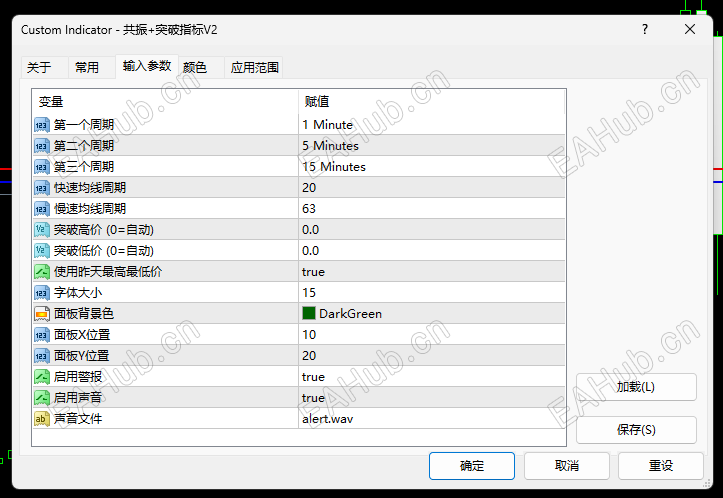Select the 字体大小 variable name

[78, 293]
